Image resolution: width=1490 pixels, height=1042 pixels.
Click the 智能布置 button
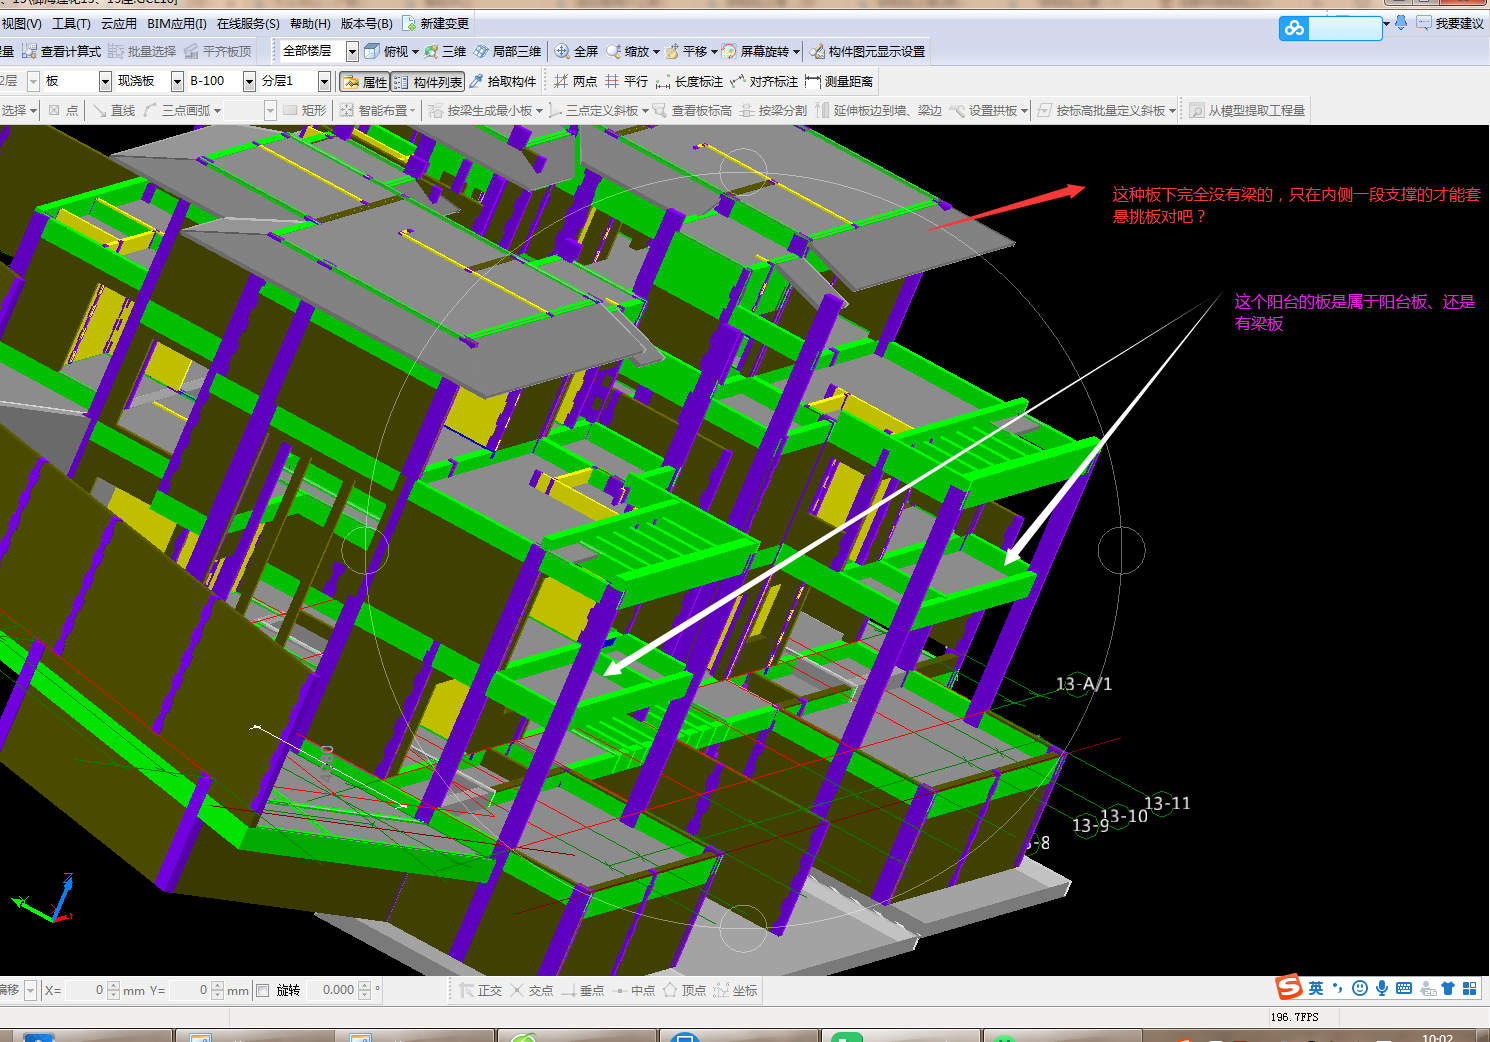tap(377, 110)
